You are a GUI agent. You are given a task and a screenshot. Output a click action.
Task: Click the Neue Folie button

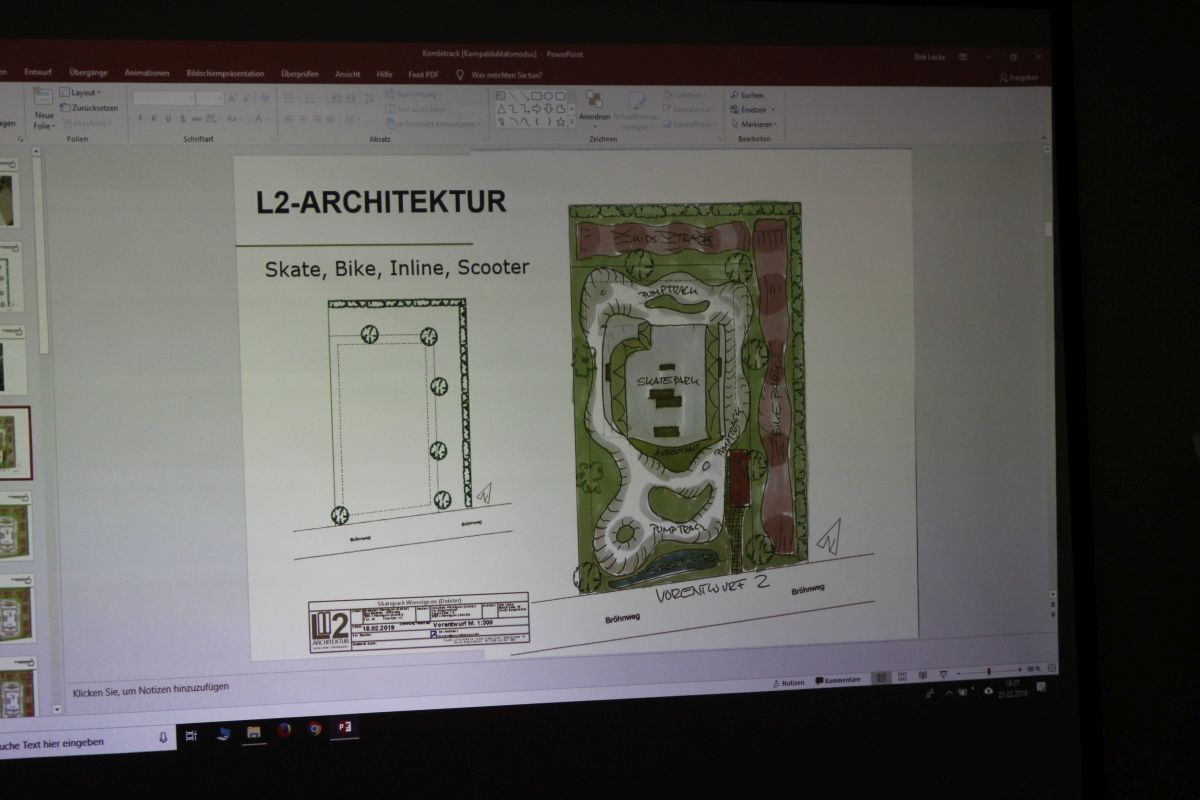point(43,109)
